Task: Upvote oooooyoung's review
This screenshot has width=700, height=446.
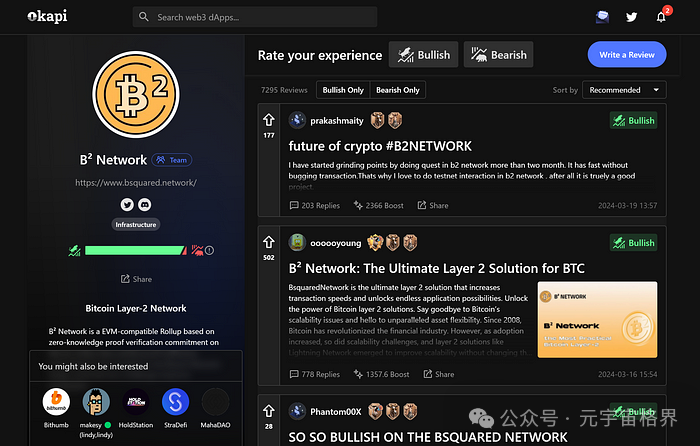Action: click(268, 242)
